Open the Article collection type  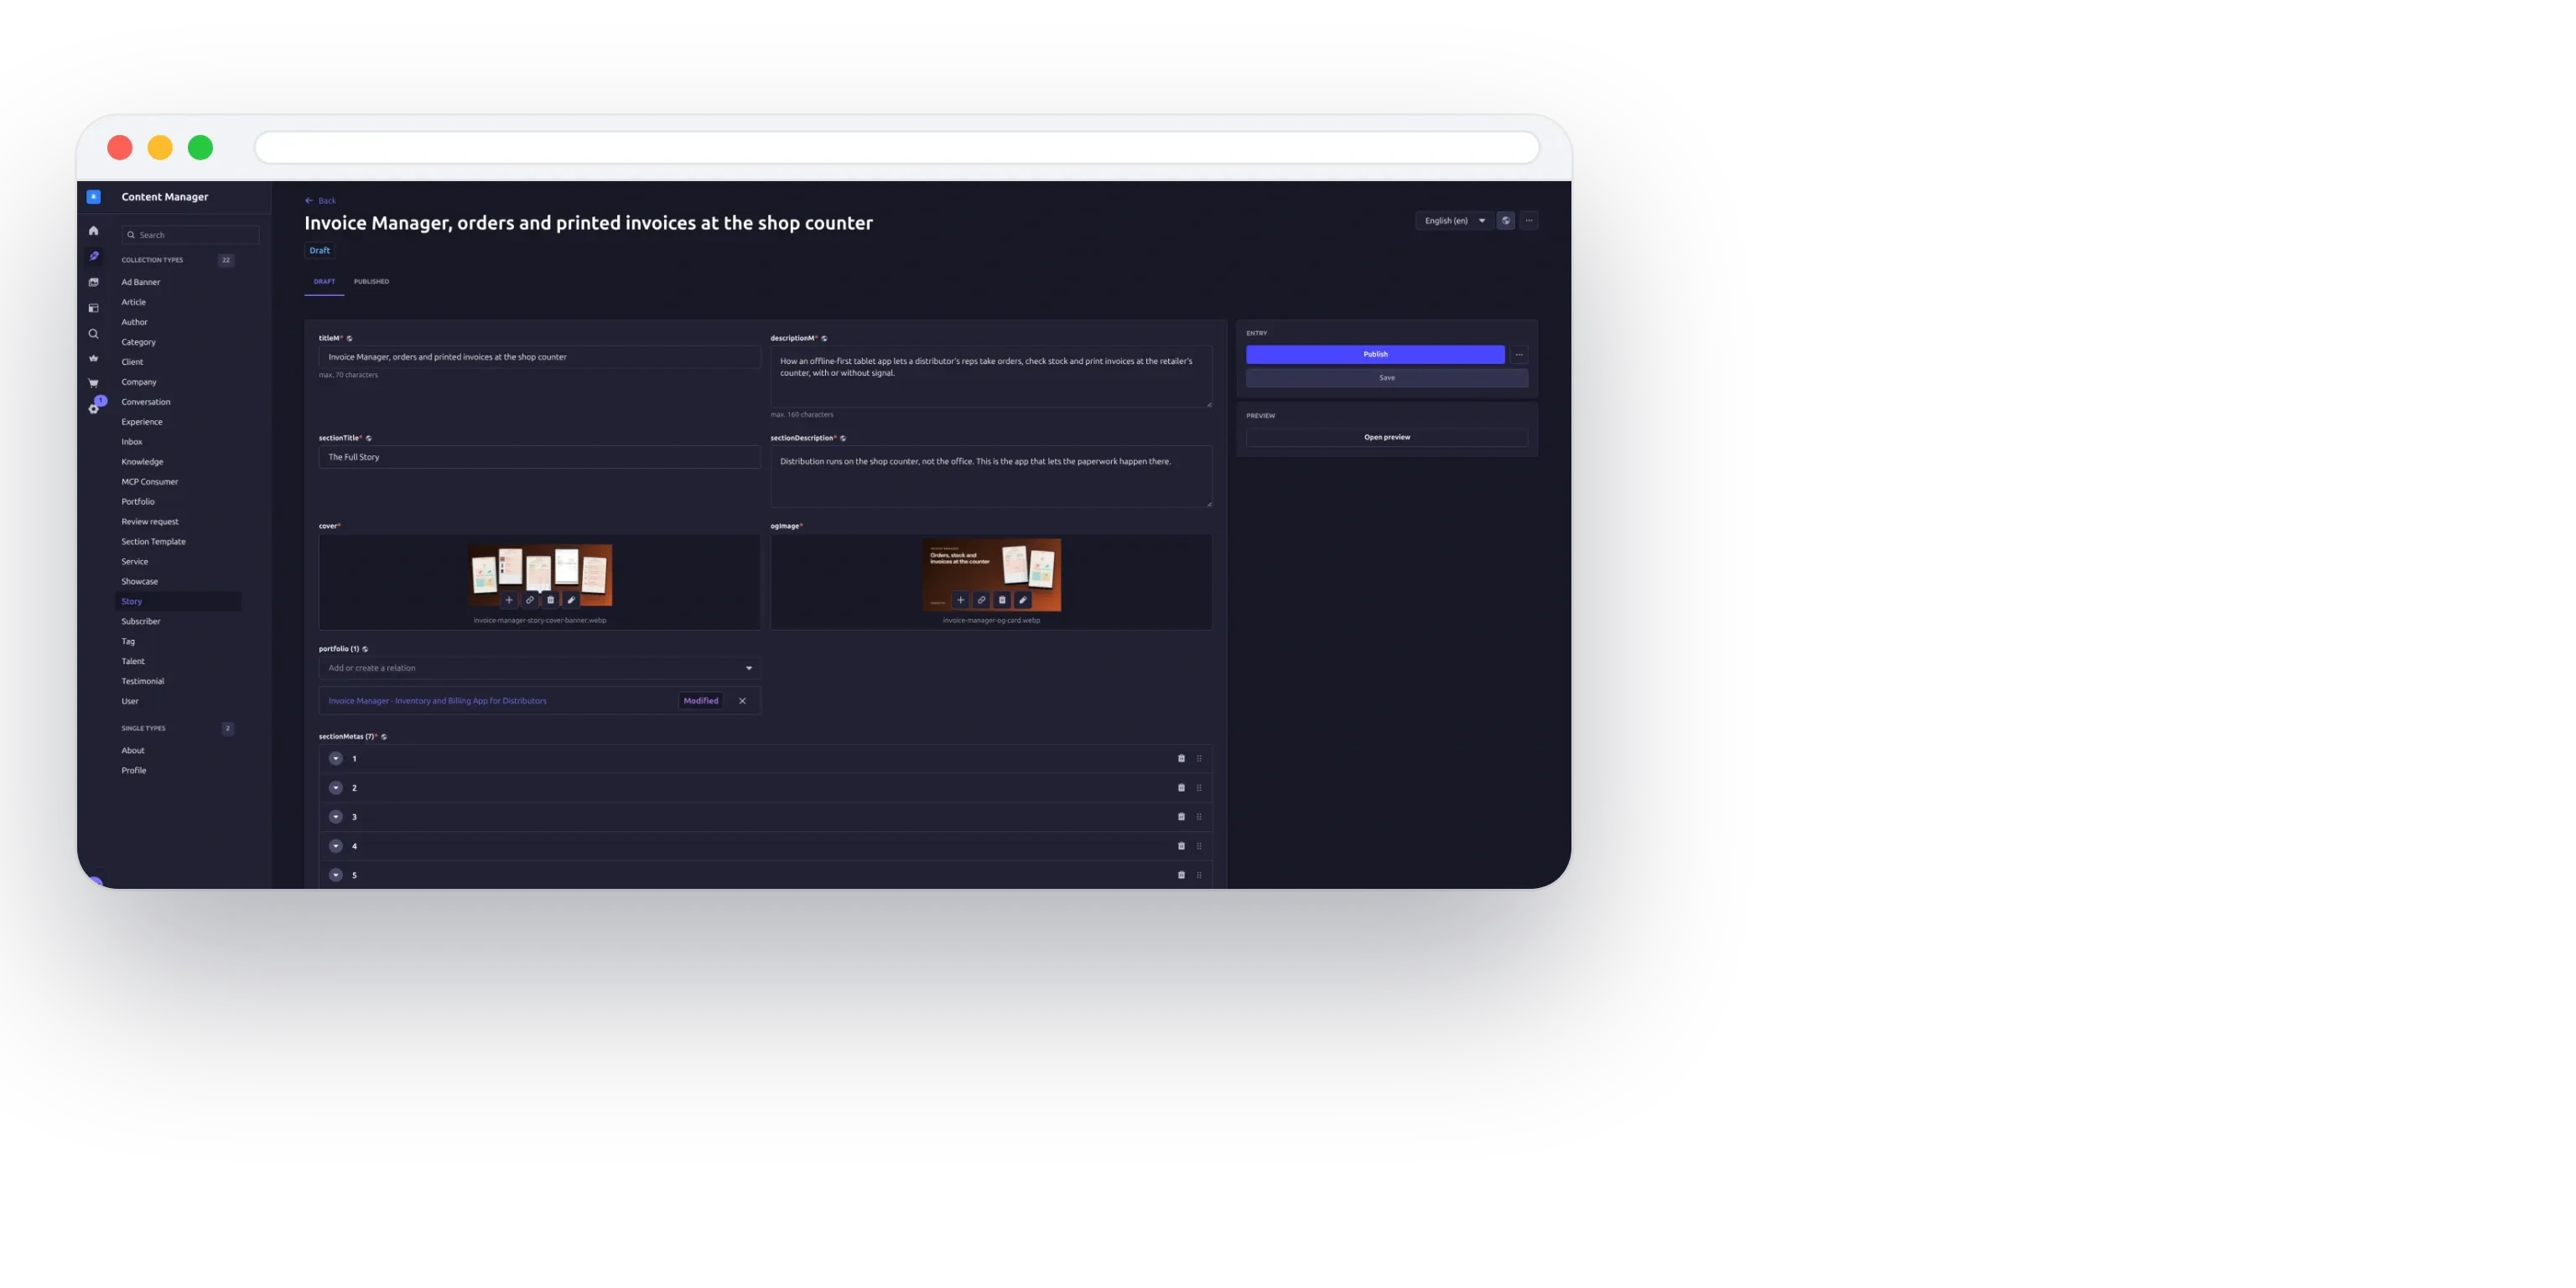tap(134, 302)
